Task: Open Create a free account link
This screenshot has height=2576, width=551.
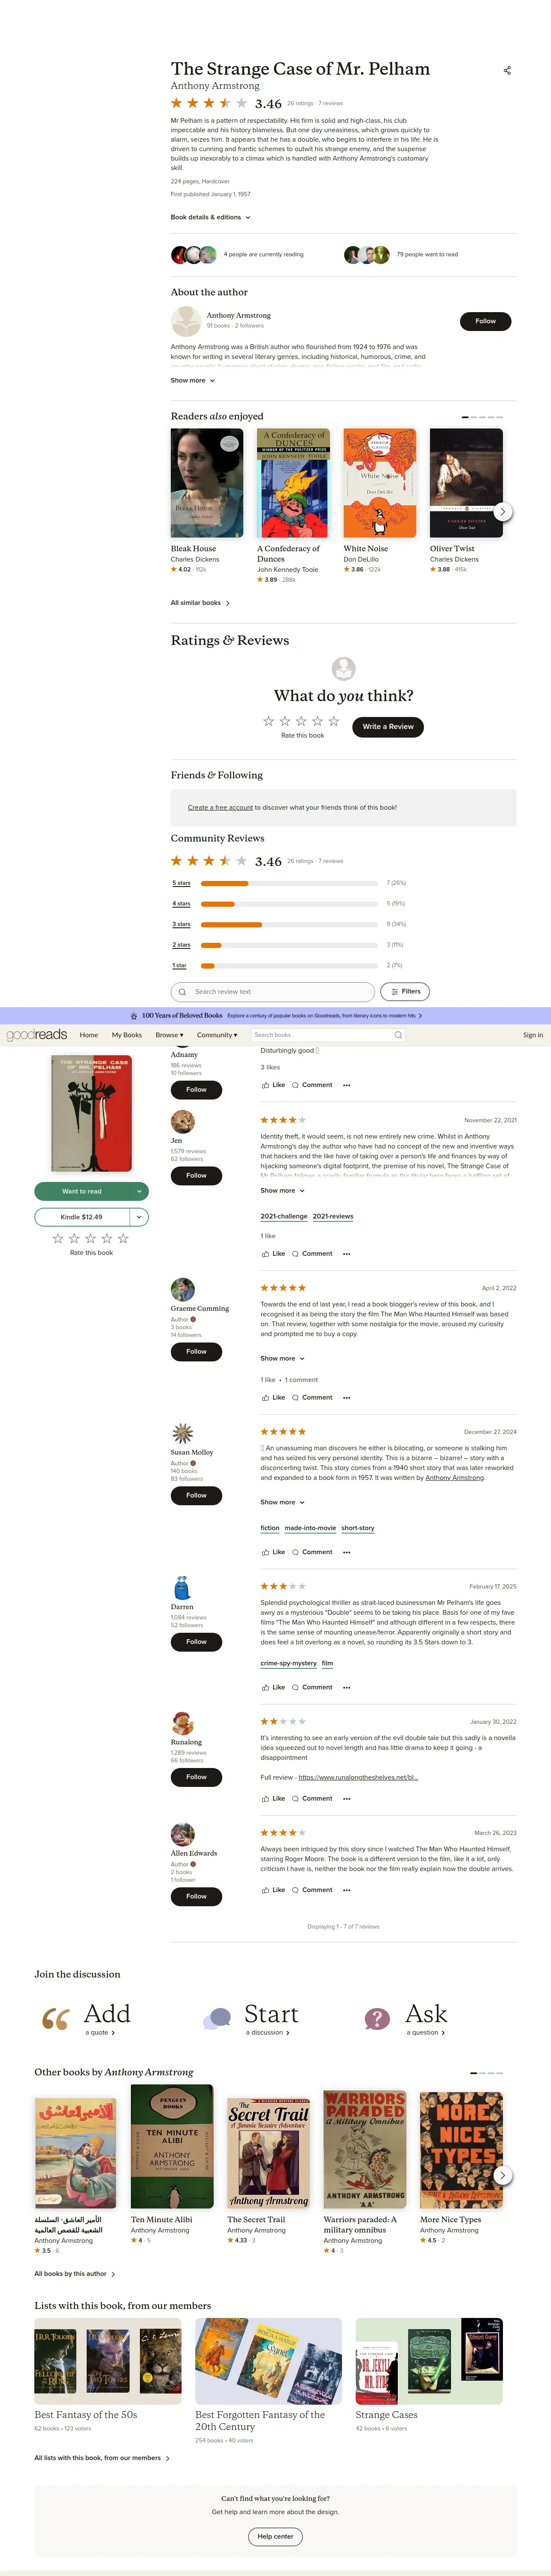Action: pyautogui.click(x=220, y=808)
